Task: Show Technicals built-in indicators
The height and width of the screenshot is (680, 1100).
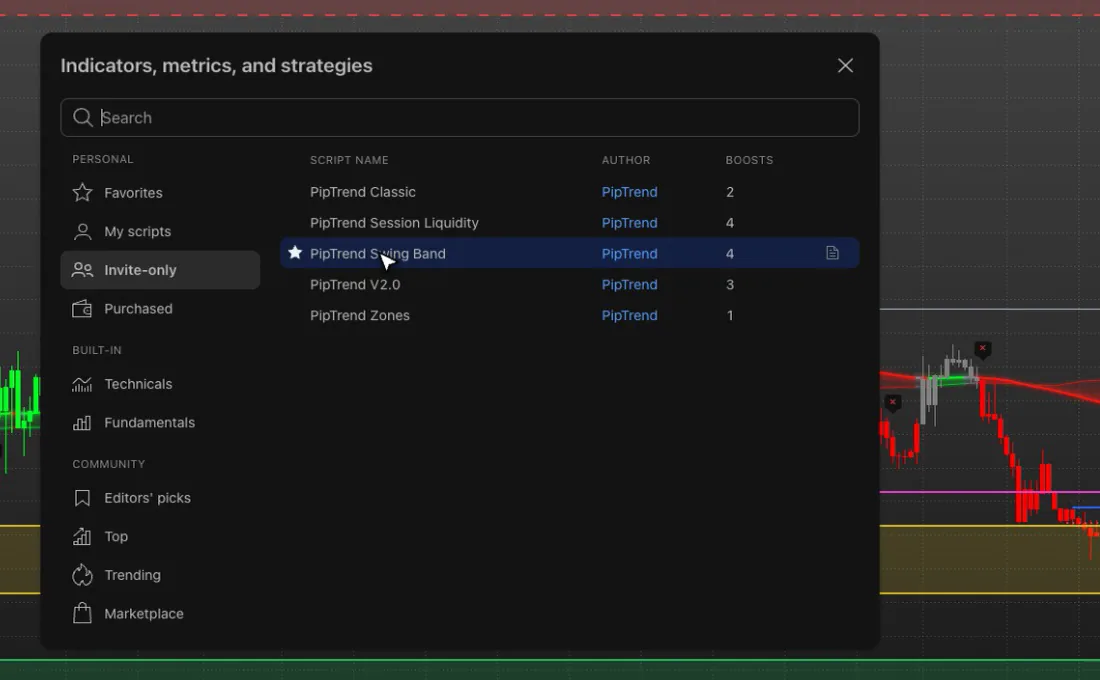Action: (160, 384)
